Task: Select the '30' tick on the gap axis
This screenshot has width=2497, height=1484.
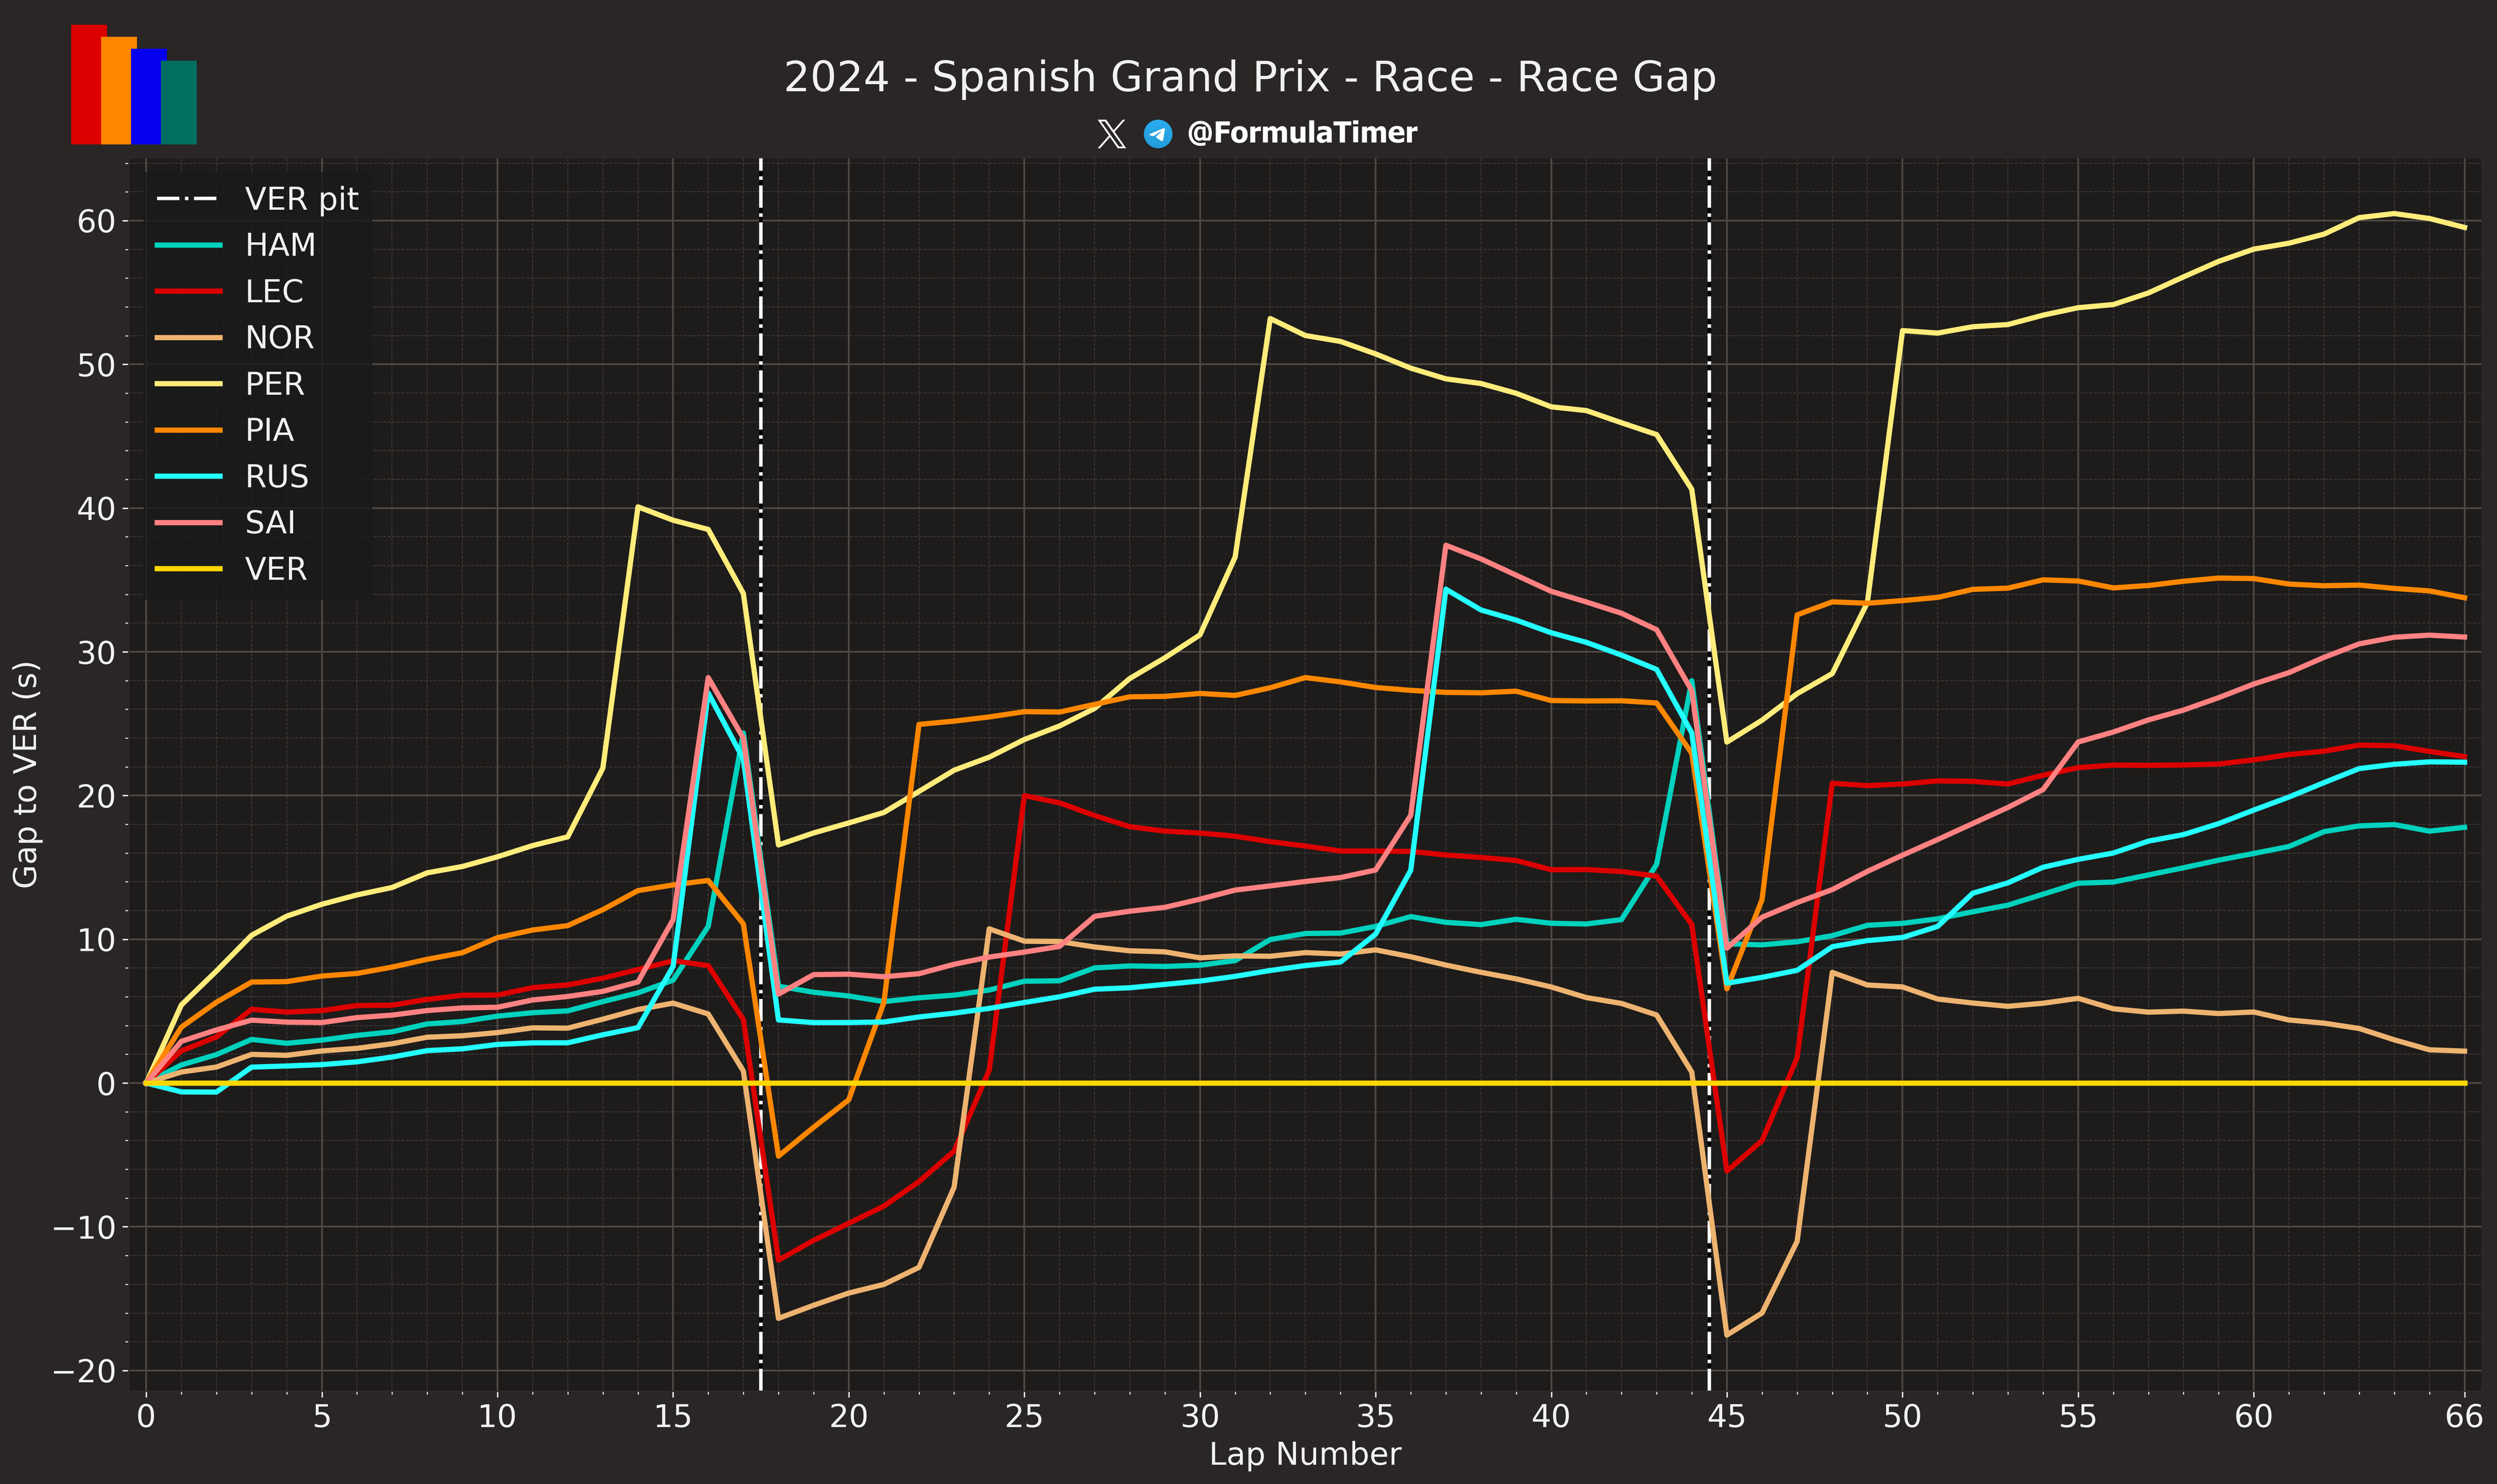Action: (x=97, y=652)
